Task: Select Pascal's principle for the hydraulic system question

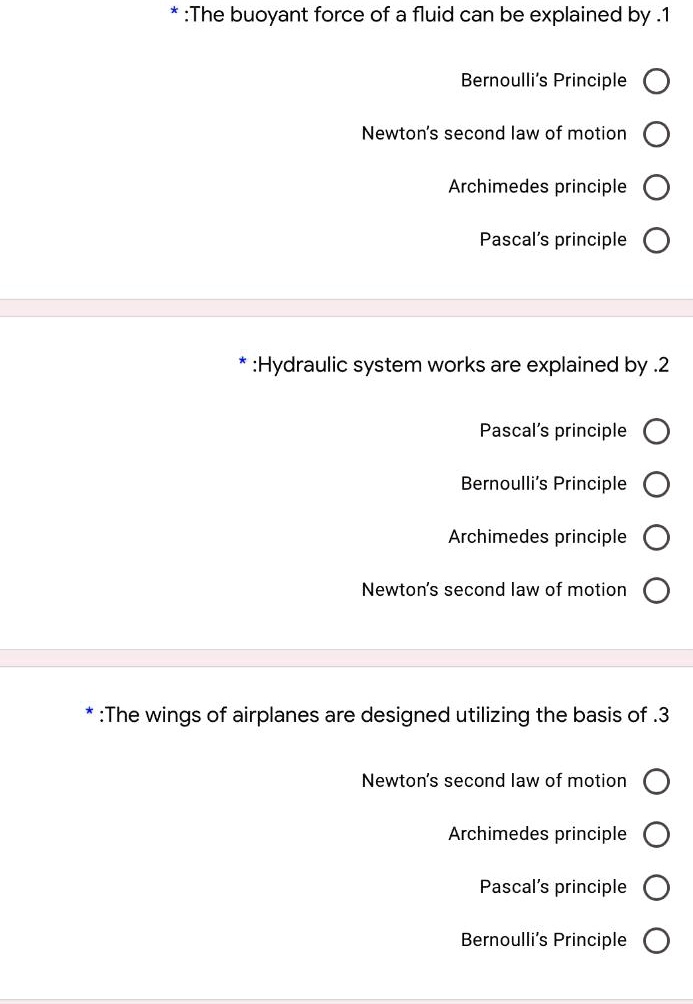Action: point(657,431)
